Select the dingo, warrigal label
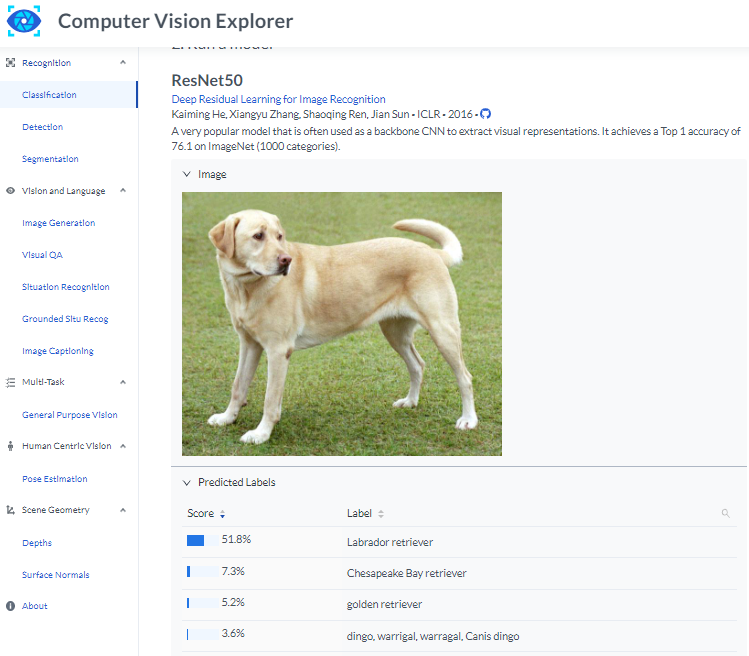Viewport: 749px width, 656px height. click(433, 636)
